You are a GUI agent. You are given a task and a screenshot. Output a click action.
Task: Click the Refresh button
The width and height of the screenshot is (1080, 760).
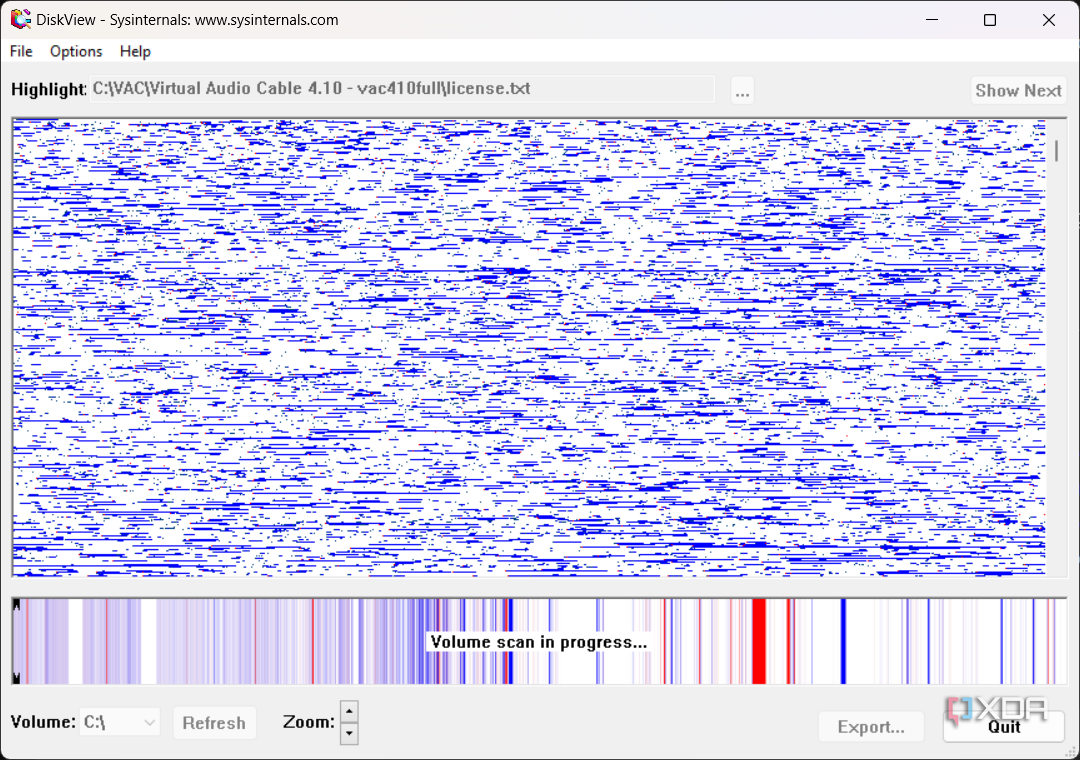(214, 723)
